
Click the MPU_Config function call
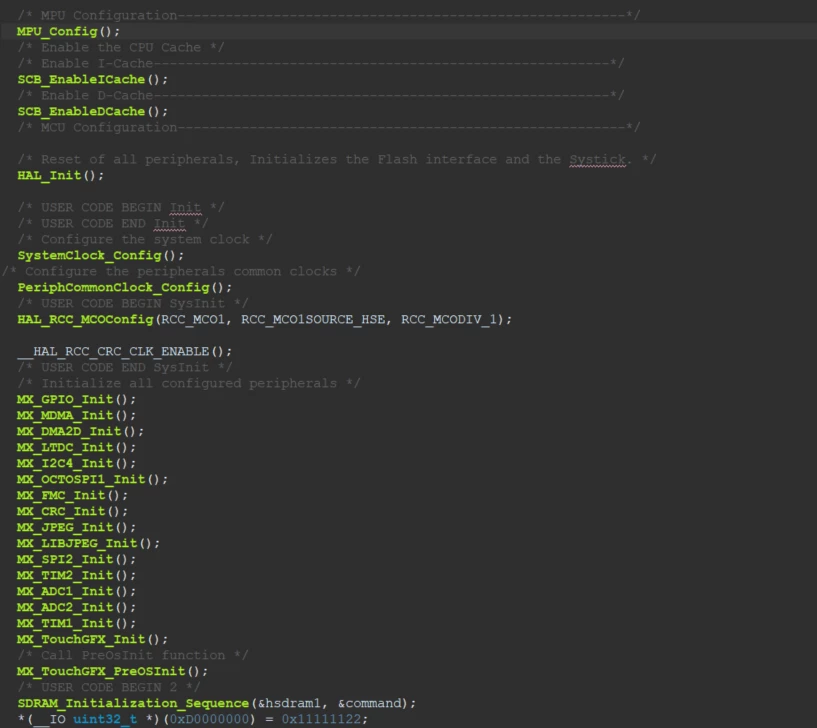[x=68, y=31]
